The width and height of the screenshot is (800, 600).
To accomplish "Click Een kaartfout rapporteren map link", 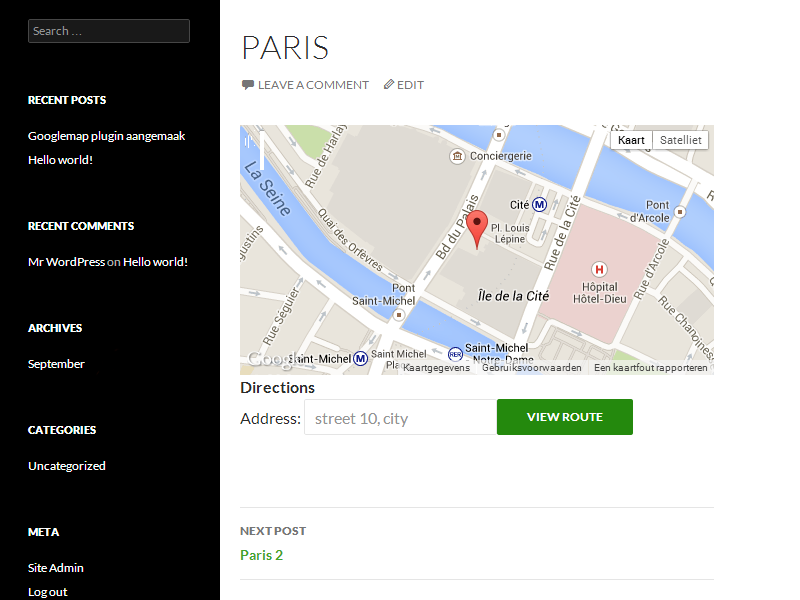I will [651, 368].
